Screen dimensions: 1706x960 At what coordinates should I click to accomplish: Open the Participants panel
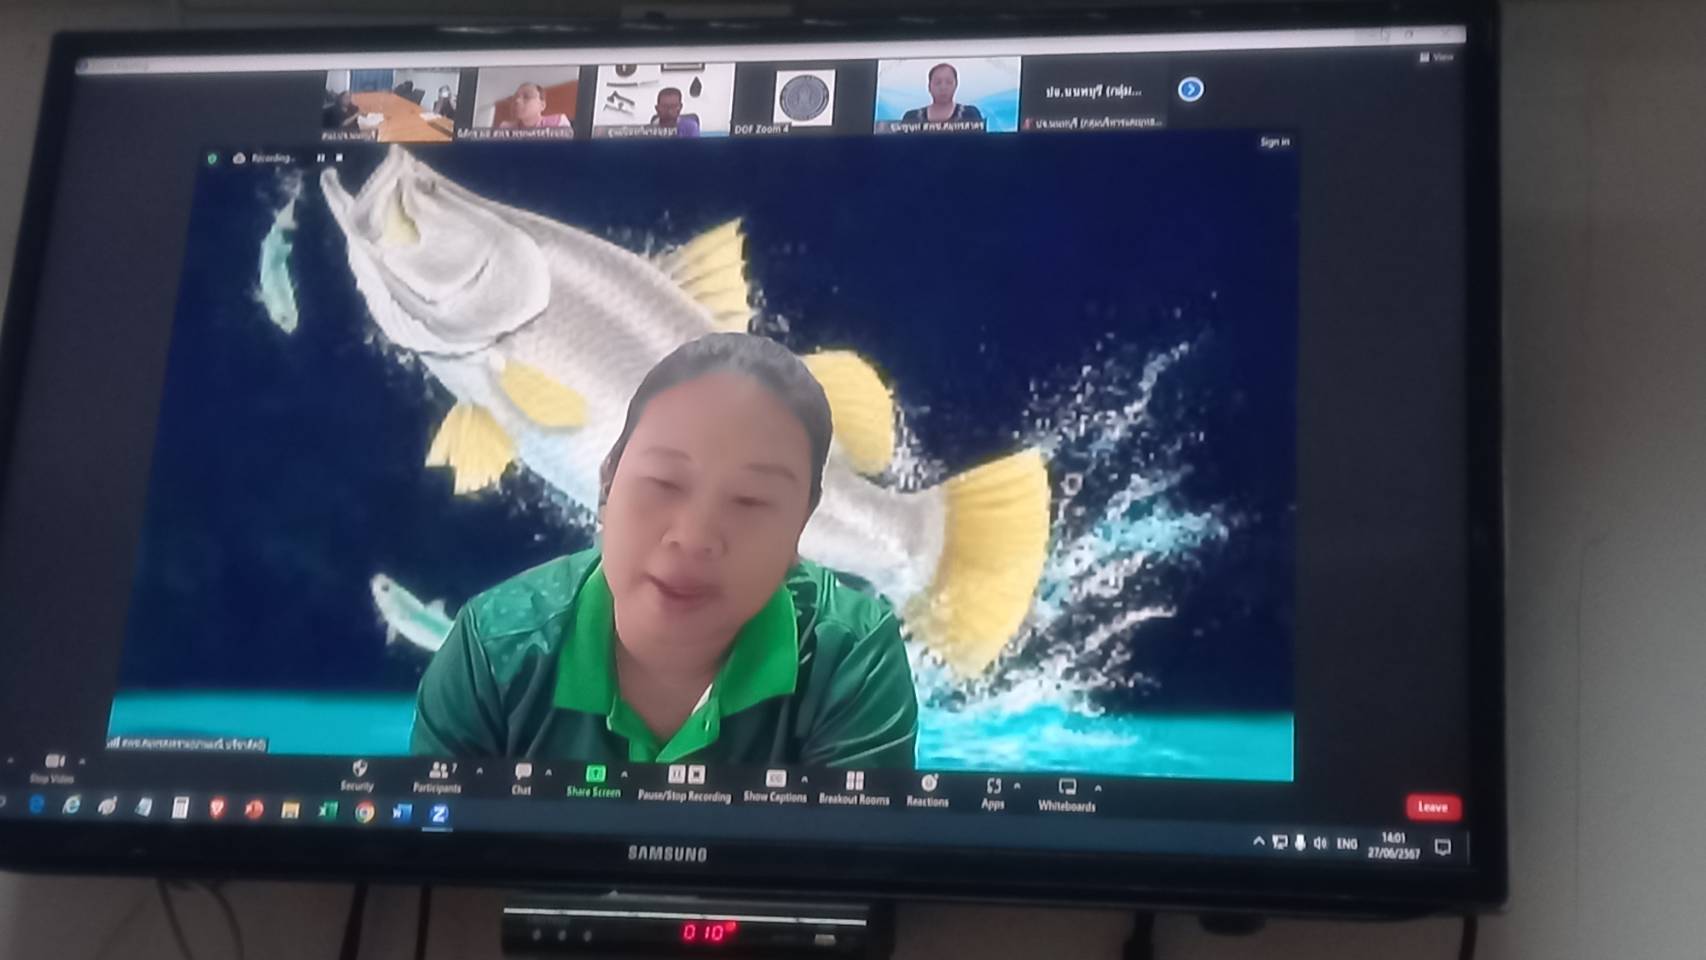[437, 777]
